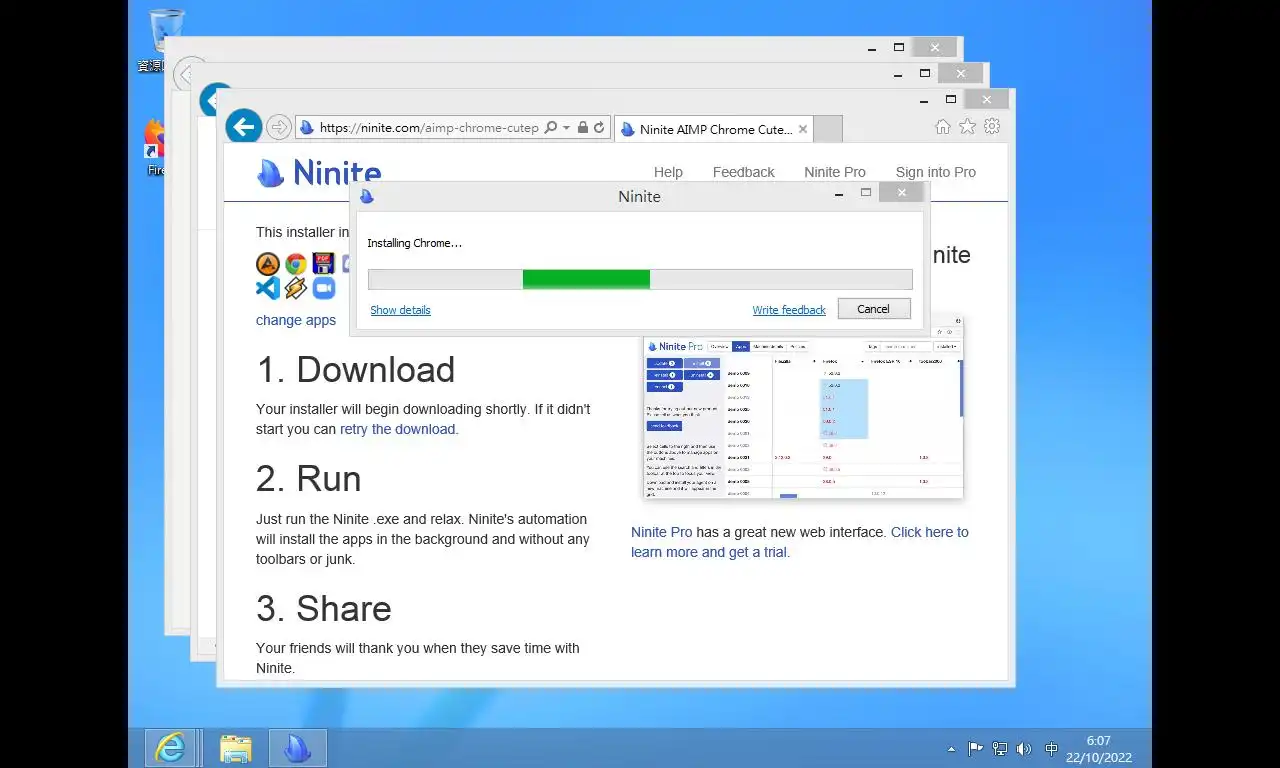1280x768 pixels.
Task: Close the rearmost background IE window
Action: coord(934,47)
